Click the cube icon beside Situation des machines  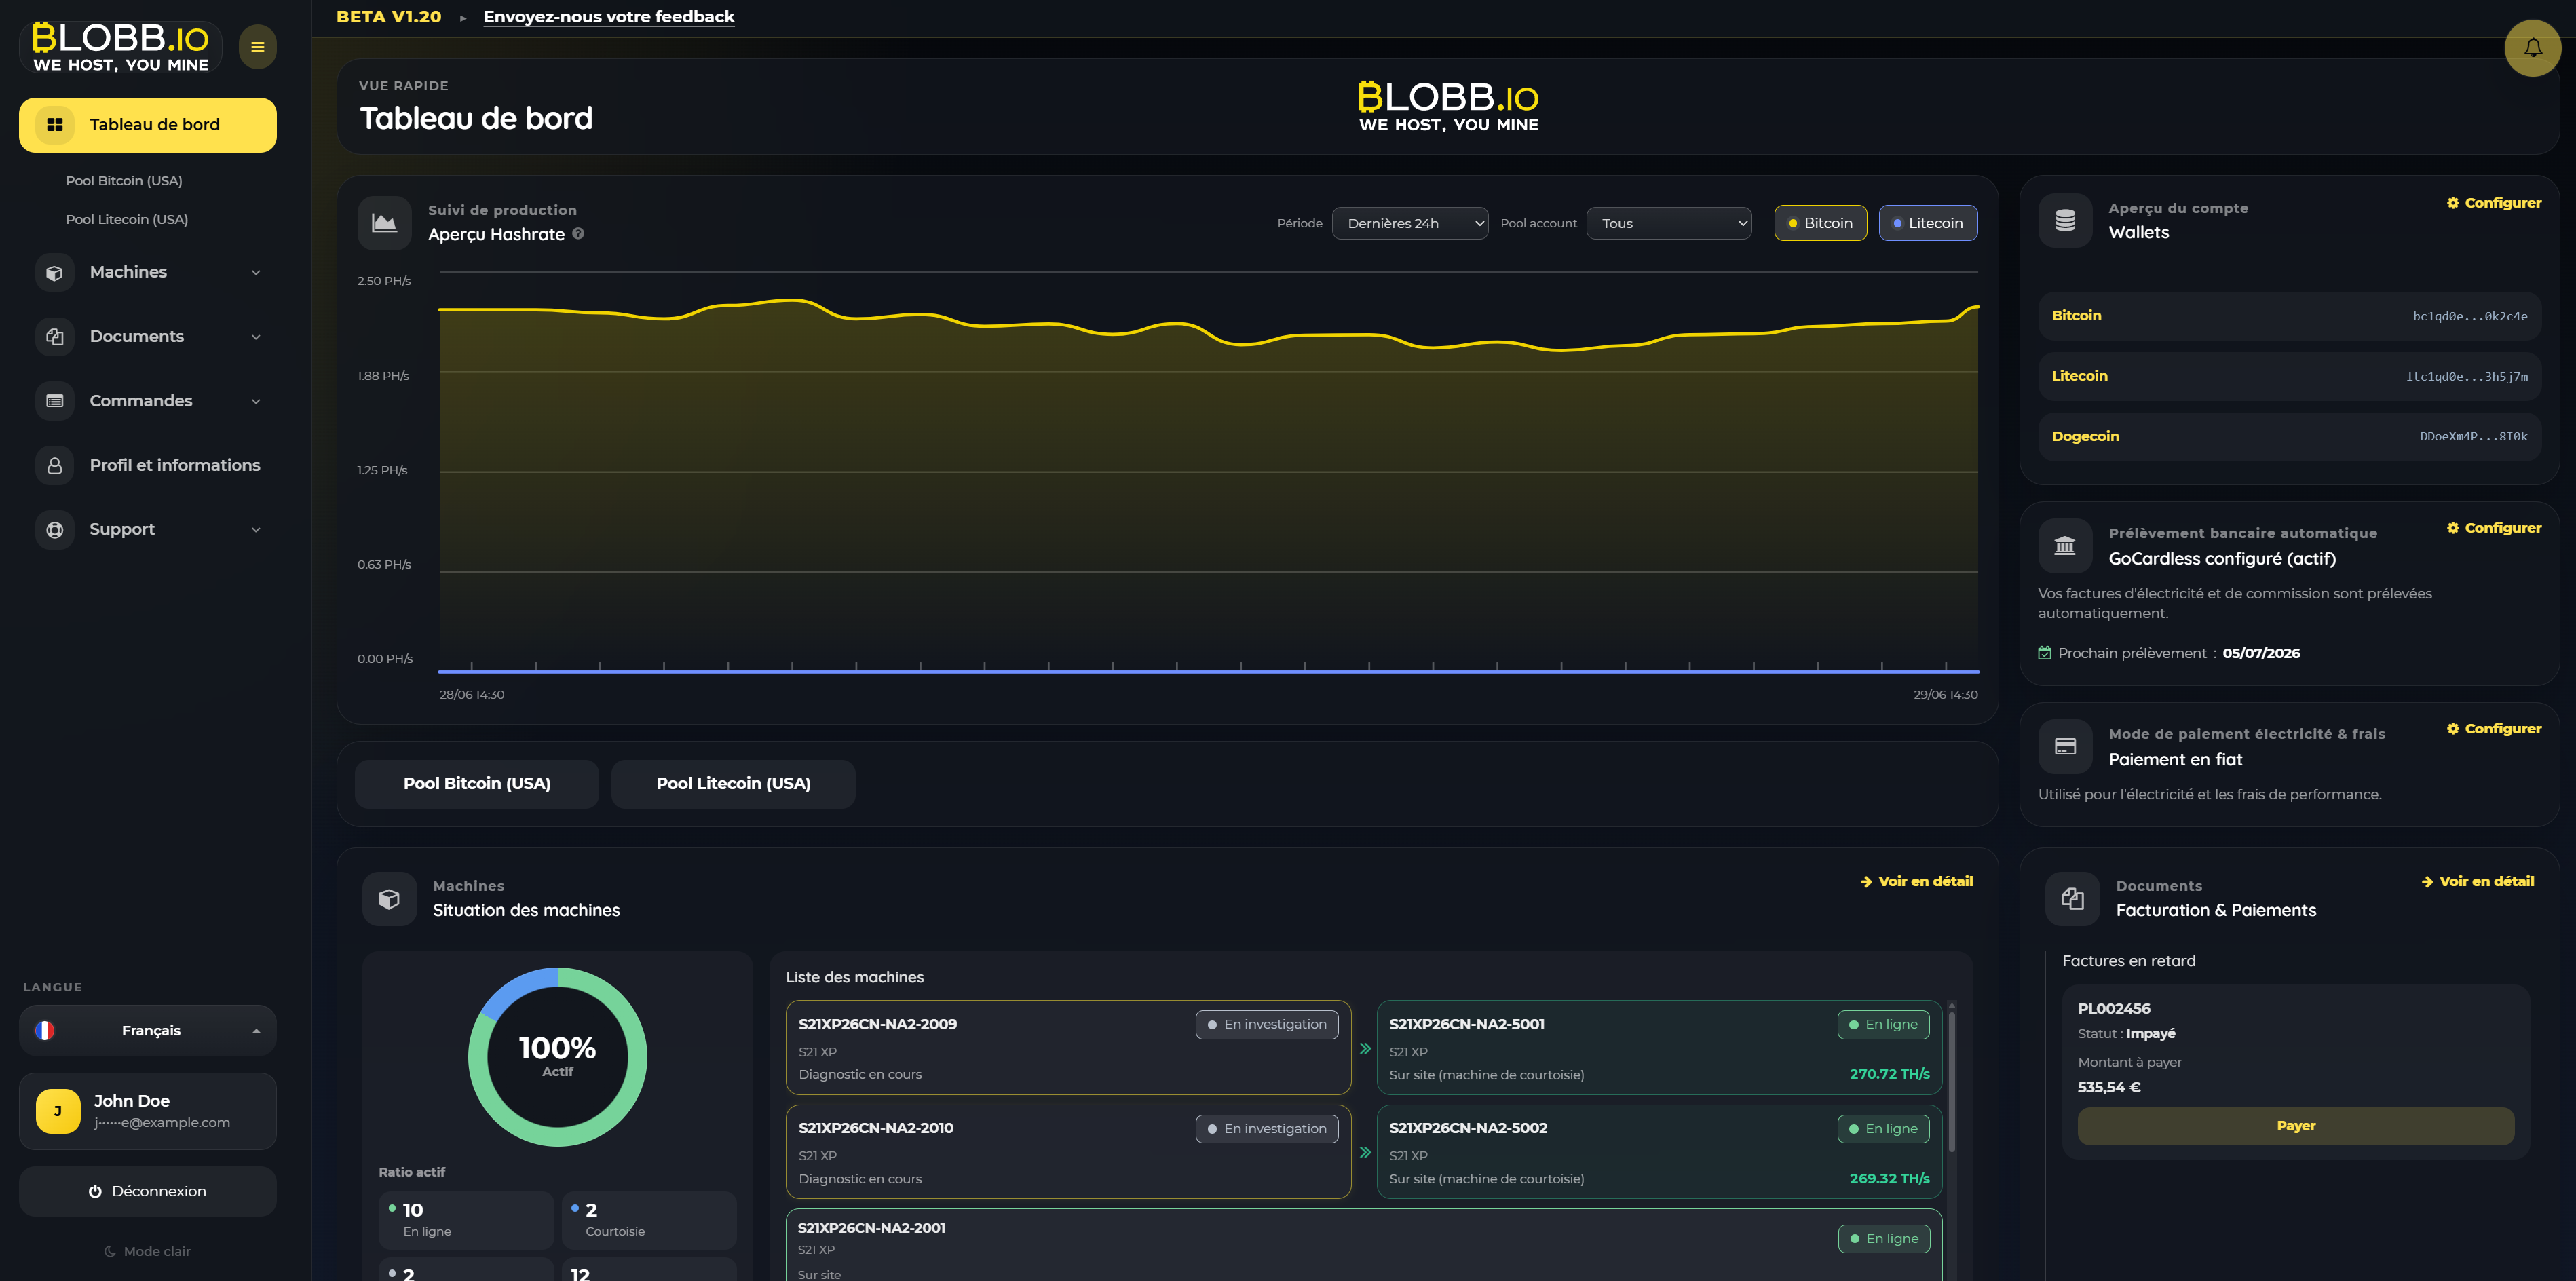pyautogui.click(x=389, y=899)
